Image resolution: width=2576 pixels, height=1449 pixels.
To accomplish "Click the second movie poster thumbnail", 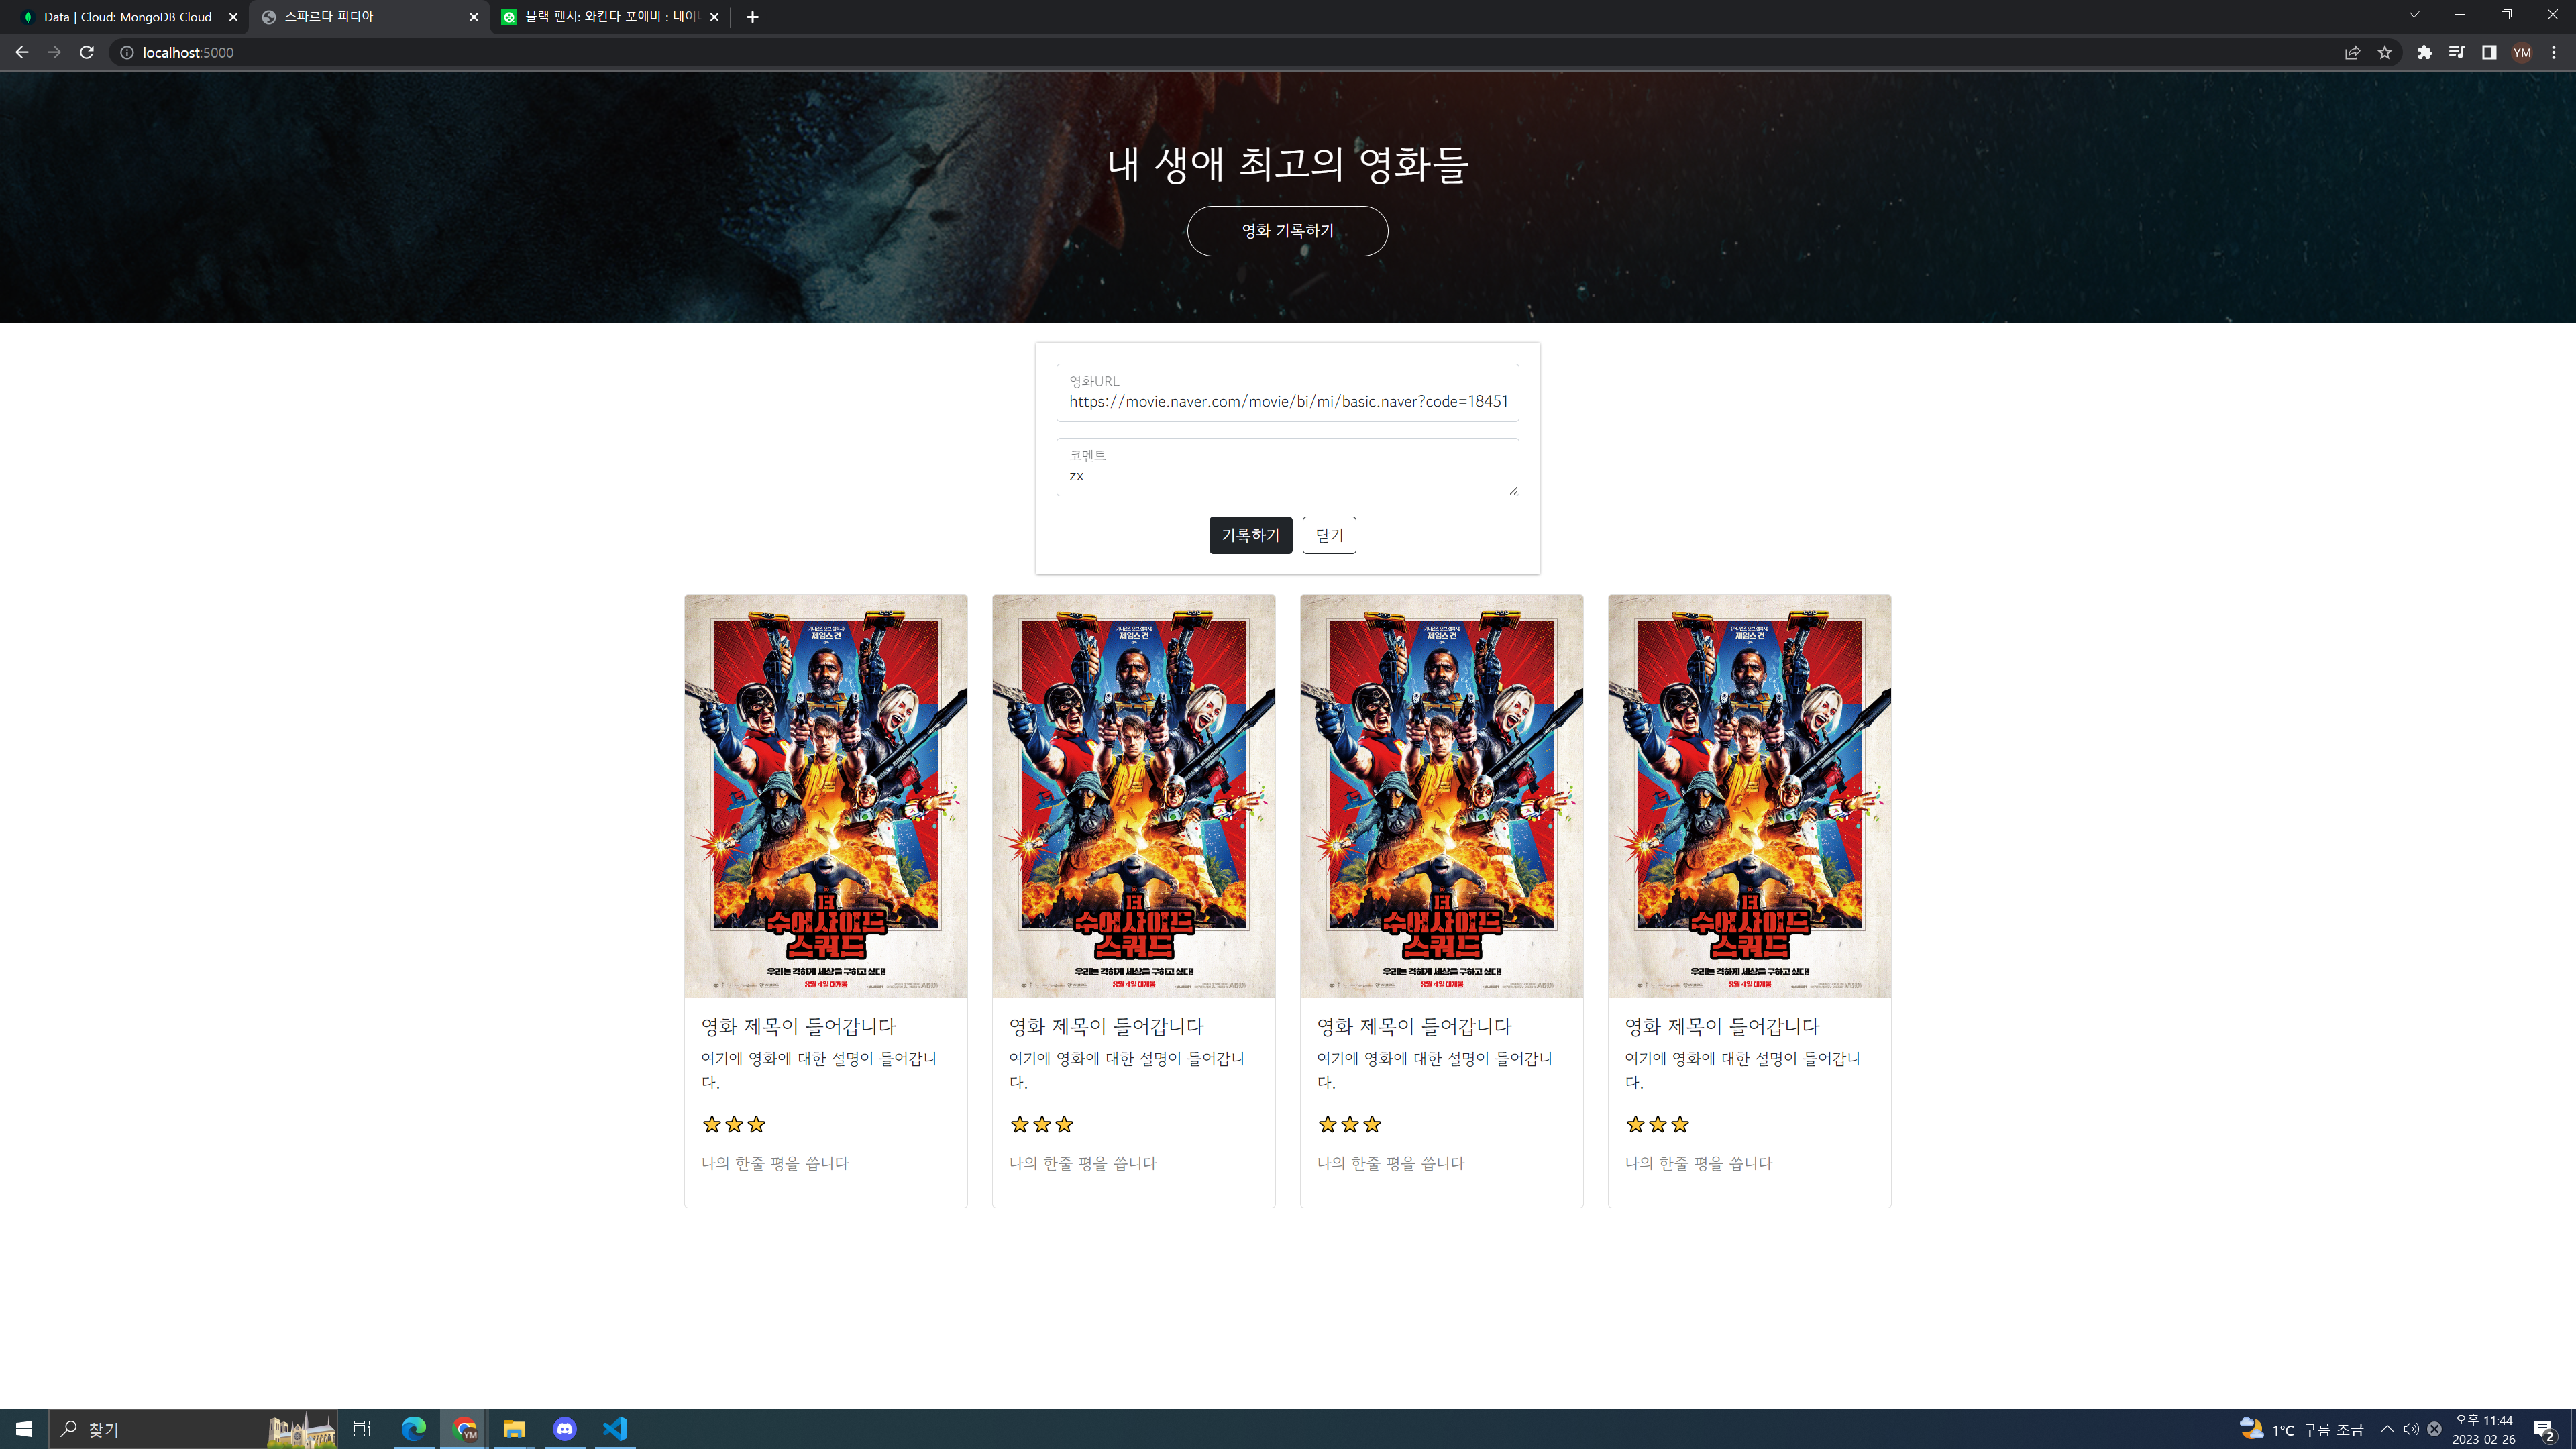I will click(x=1134, y=796).
